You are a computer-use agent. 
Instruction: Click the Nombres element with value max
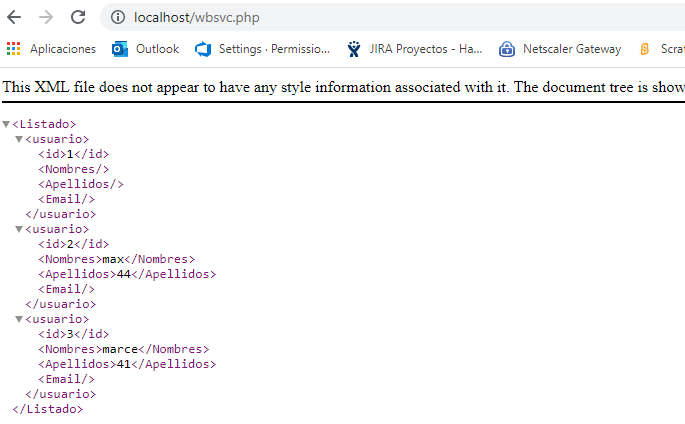click(x=116, y=260)
